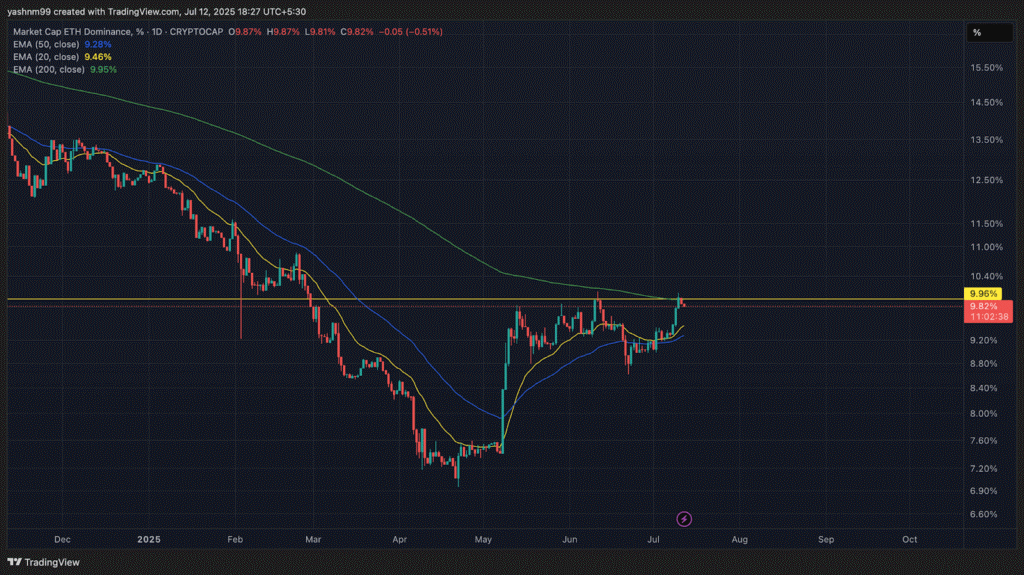Click the 6.90% price axis label

(984, 491)
